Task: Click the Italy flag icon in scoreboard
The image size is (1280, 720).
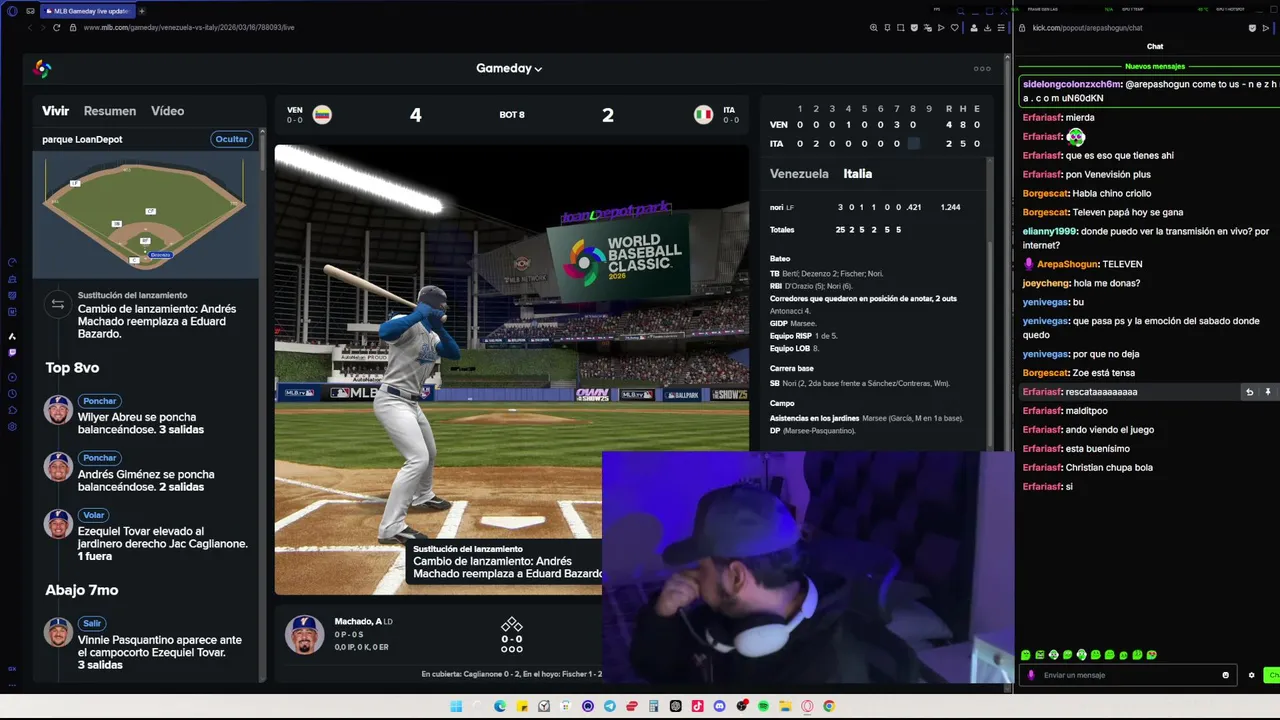Action: coord(703,114)
